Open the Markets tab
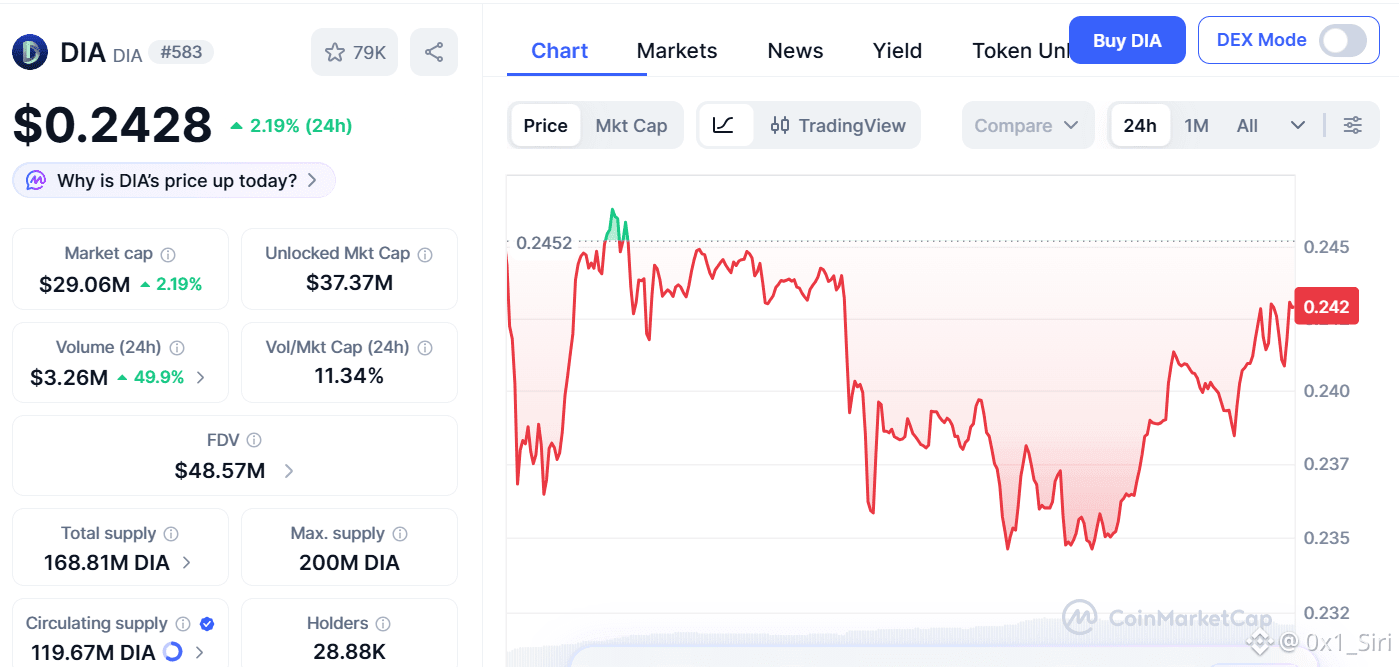Image resolution: width=1399 pixels, height=667 pixels. tap(677, 51)
